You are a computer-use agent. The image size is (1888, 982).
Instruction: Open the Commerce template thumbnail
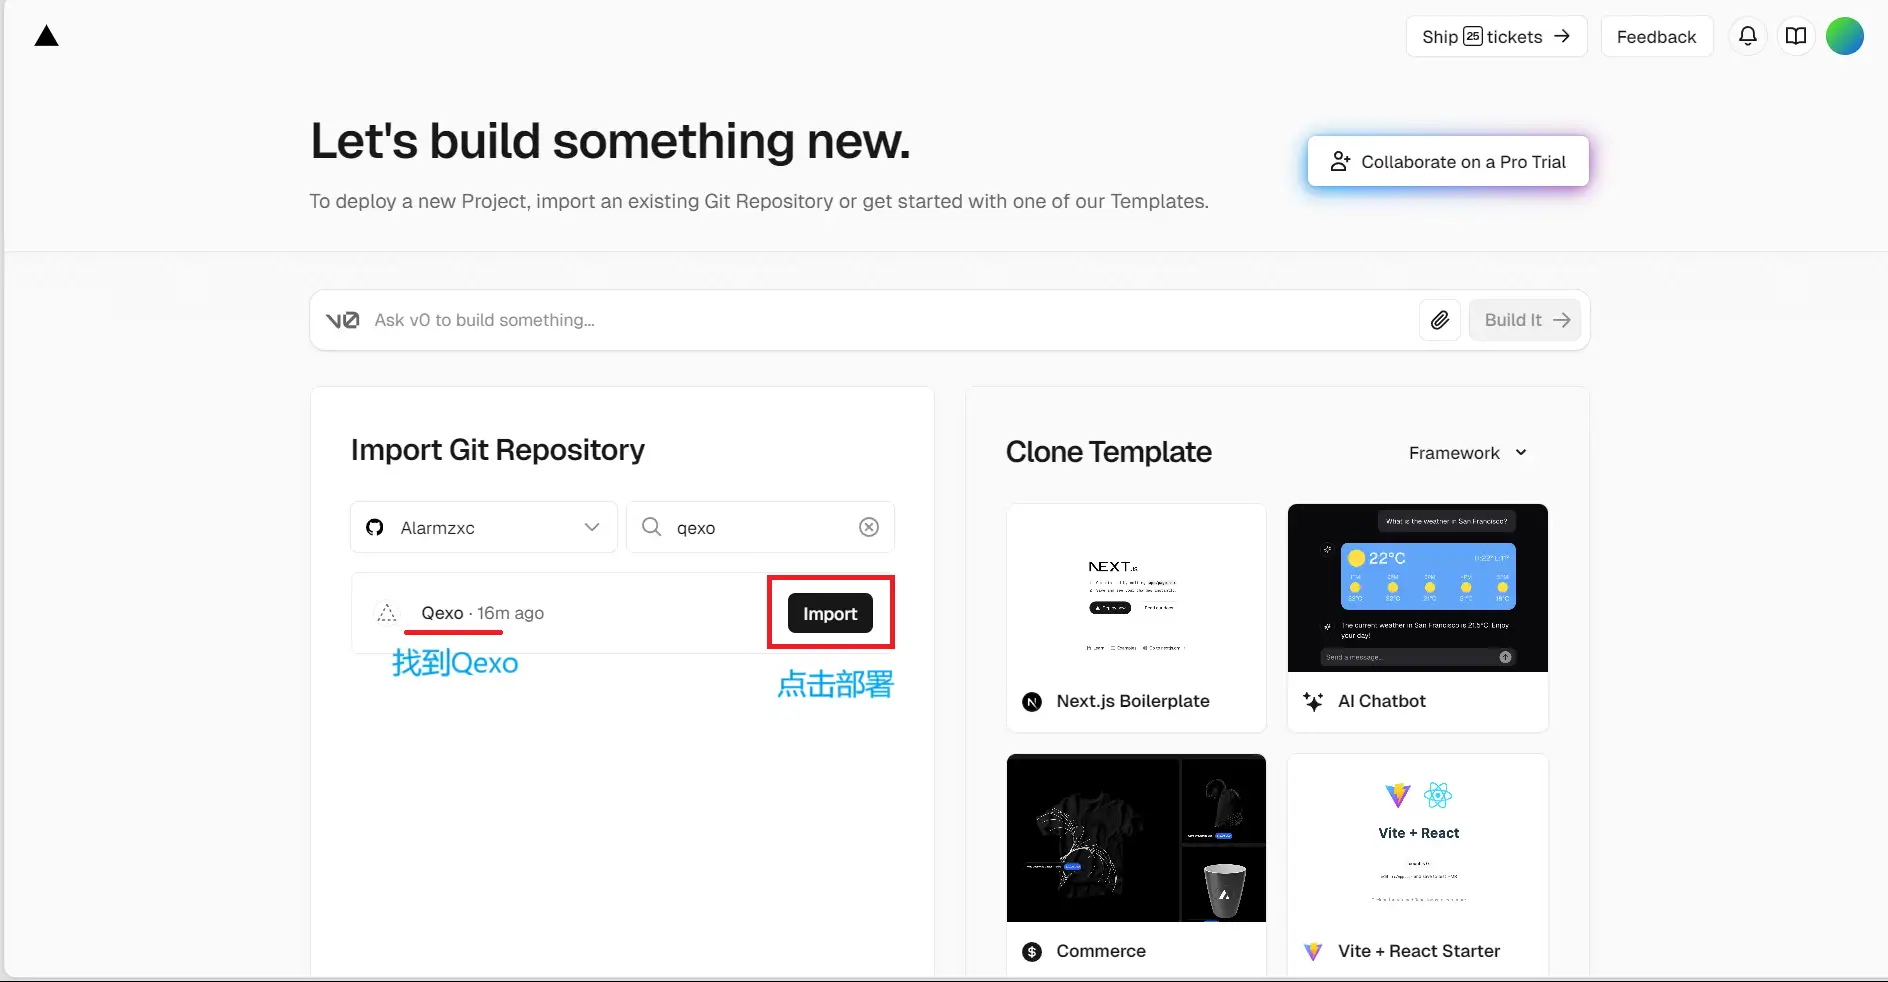click(1136, 838)
